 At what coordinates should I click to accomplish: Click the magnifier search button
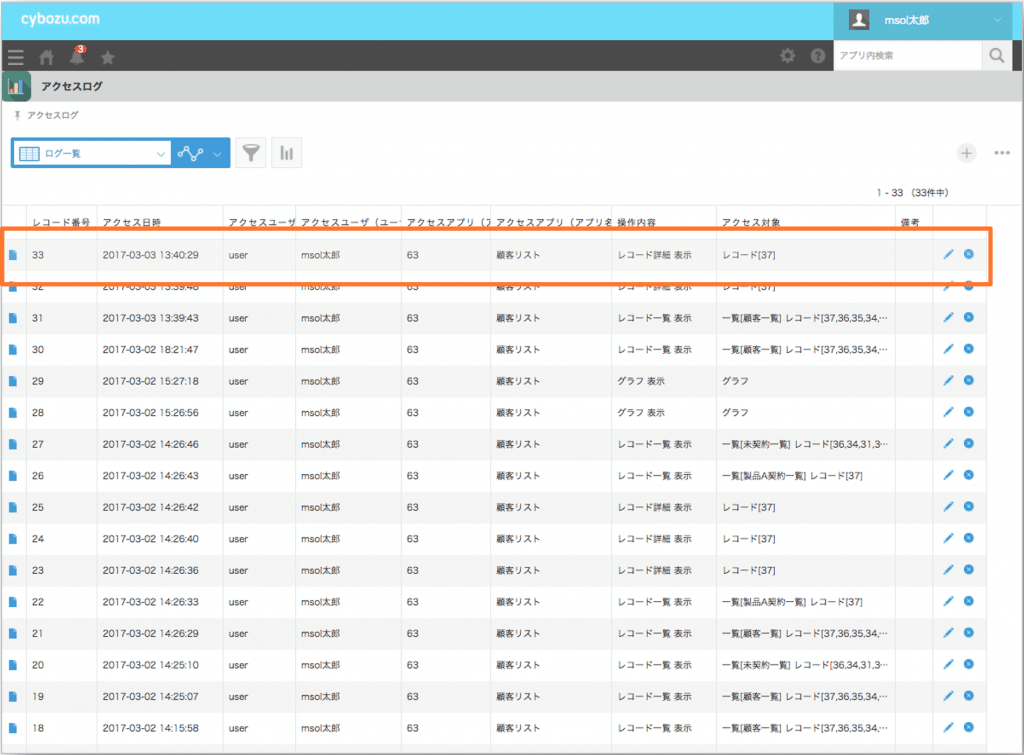click(x=997, y=56)
